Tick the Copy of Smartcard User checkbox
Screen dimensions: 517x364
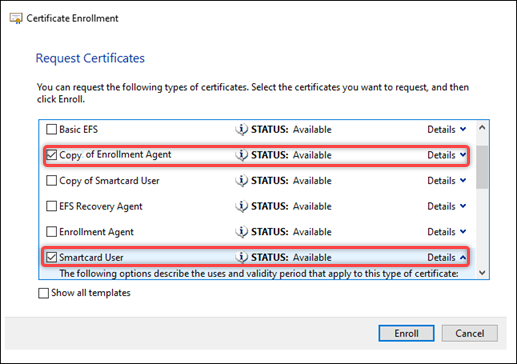point(51,181)
